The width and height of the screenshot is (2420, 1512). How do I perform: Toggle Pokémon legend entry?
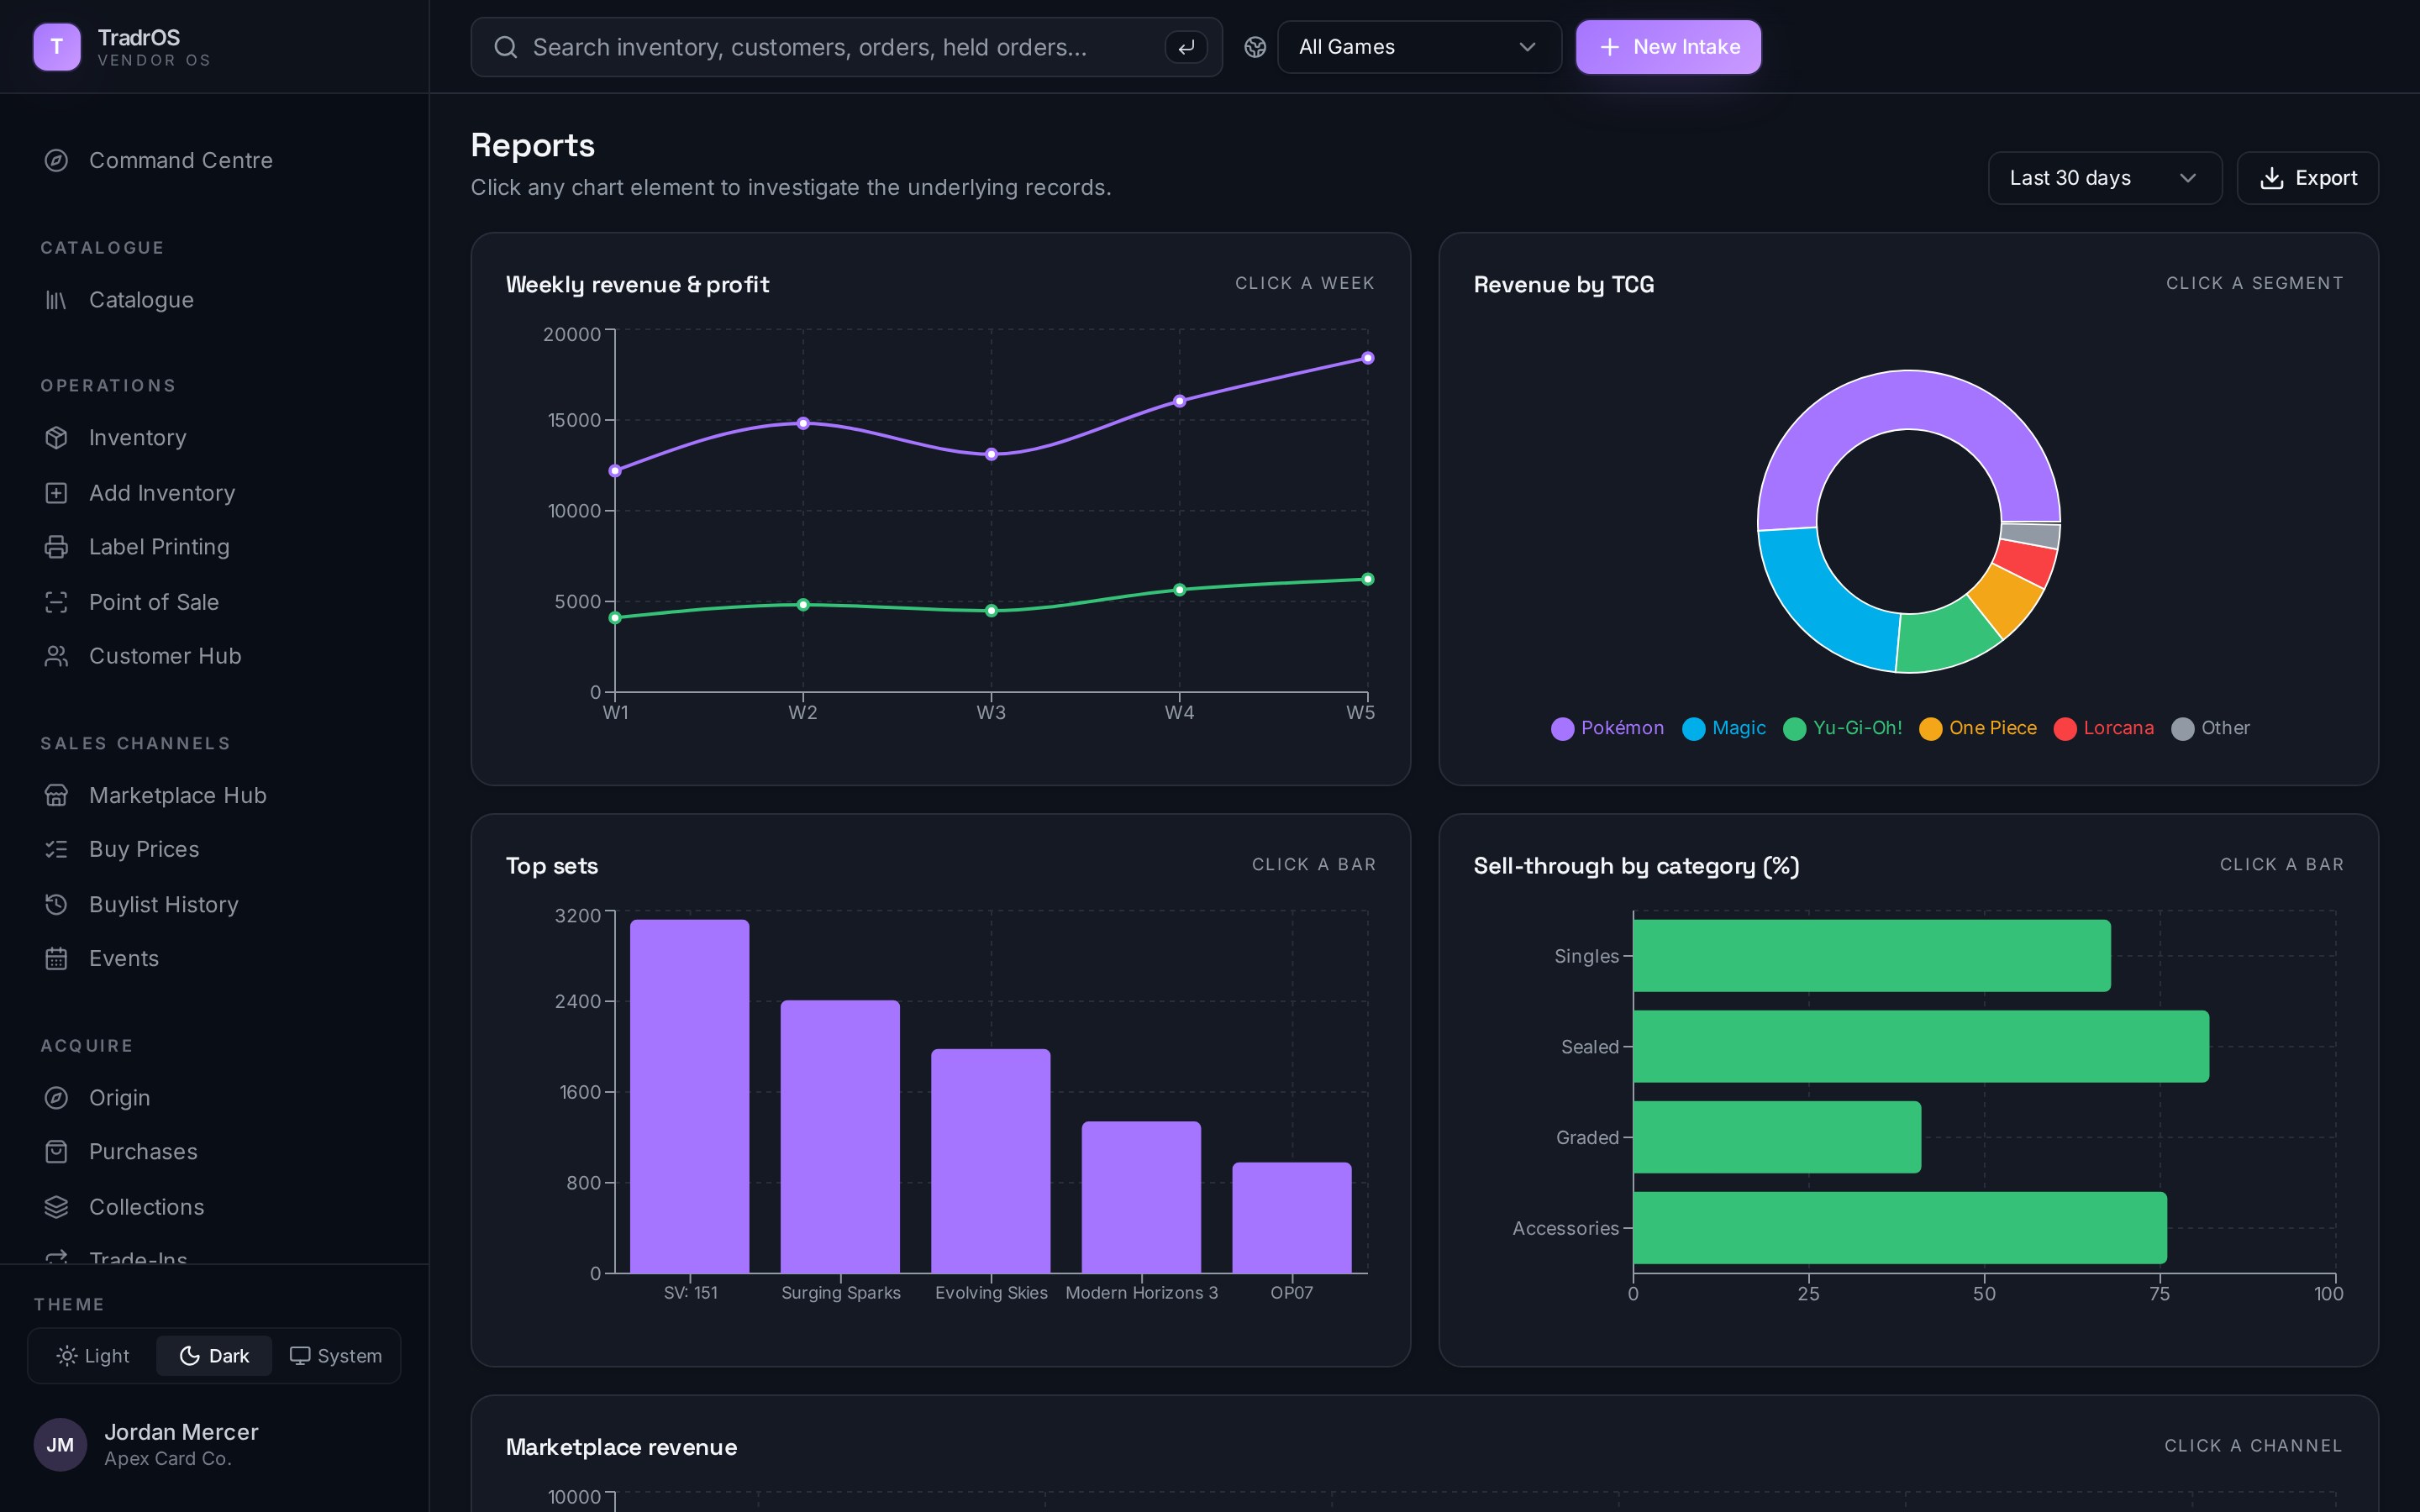[x=1607, y=728]
